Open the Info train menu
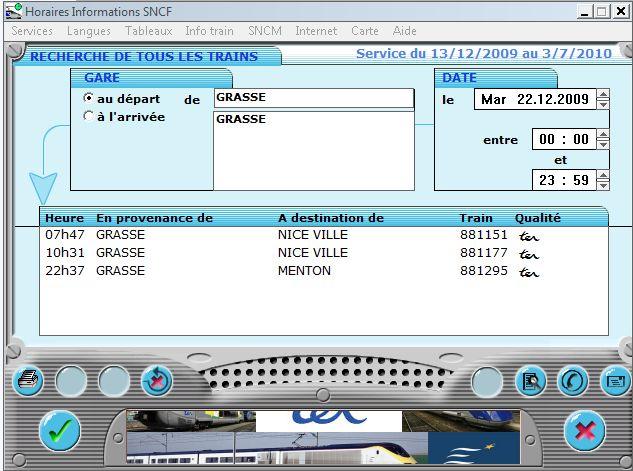This screenshot has height=471, width=633. coord(209,31)
